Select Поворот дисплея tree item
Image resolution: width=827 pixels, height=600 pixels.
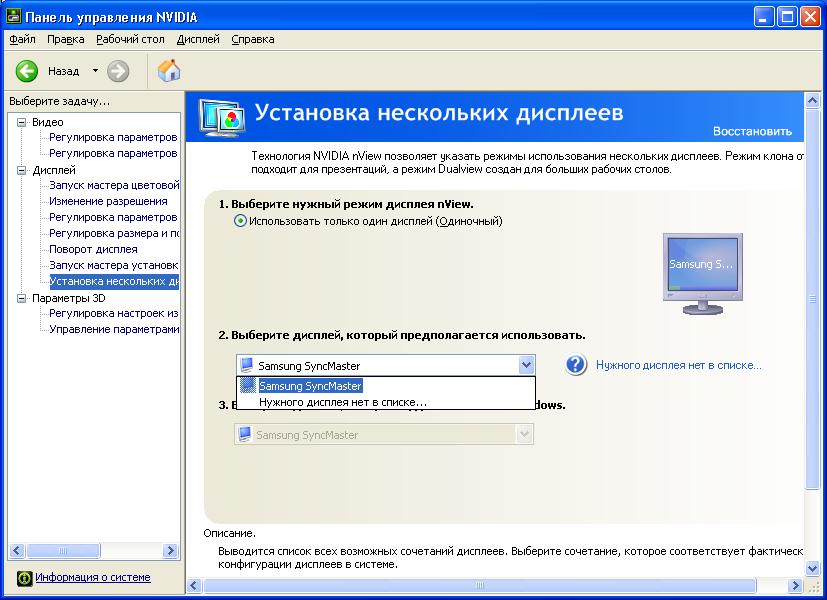pos(93,249)
